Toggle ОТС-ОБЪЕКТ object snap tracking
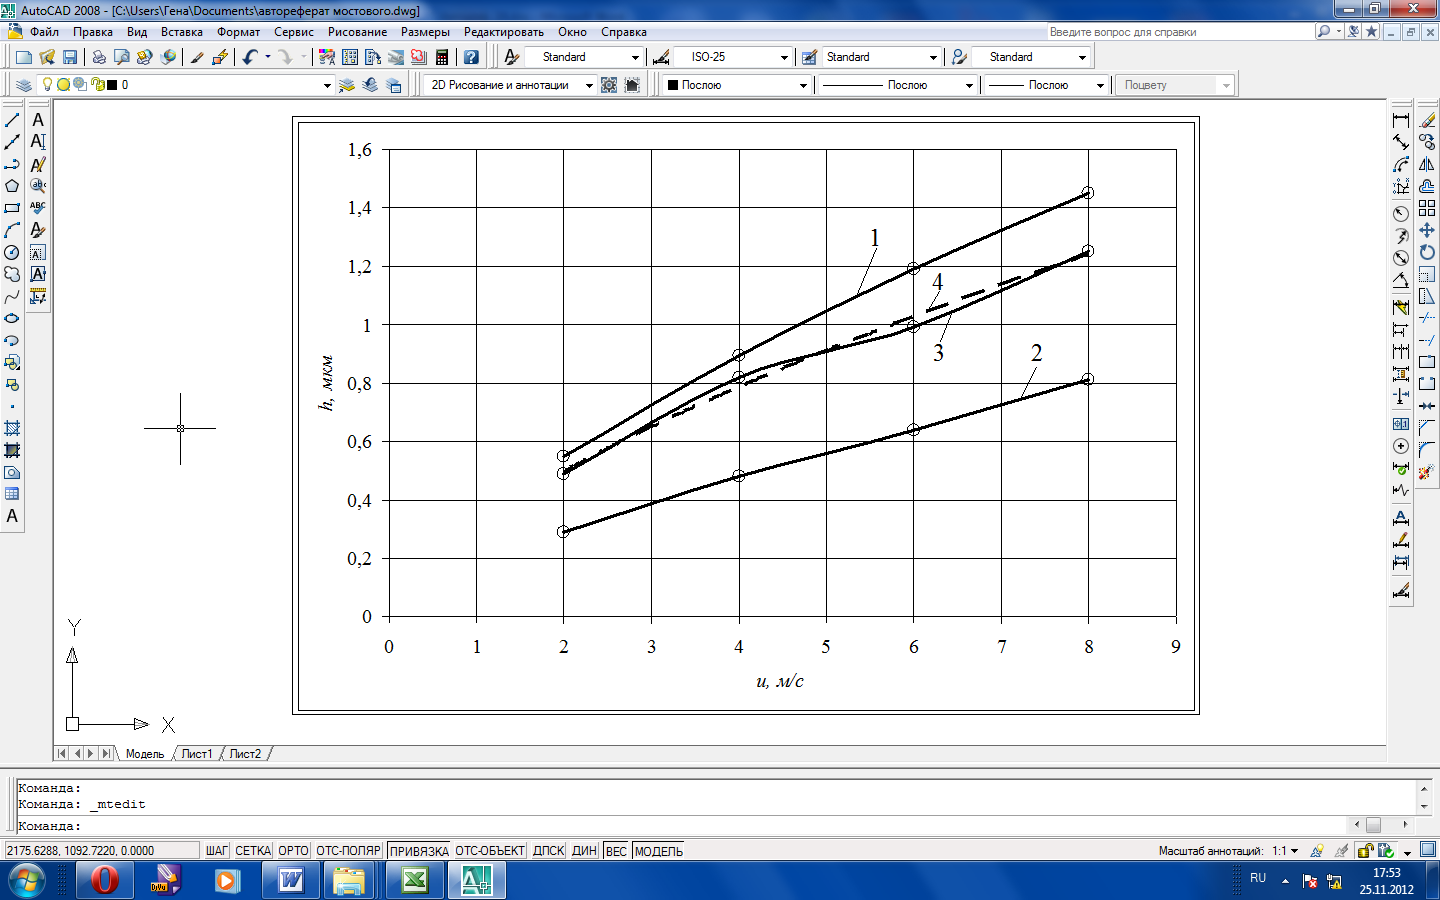This screenshot has height=900, width=1440. [490, 851]
